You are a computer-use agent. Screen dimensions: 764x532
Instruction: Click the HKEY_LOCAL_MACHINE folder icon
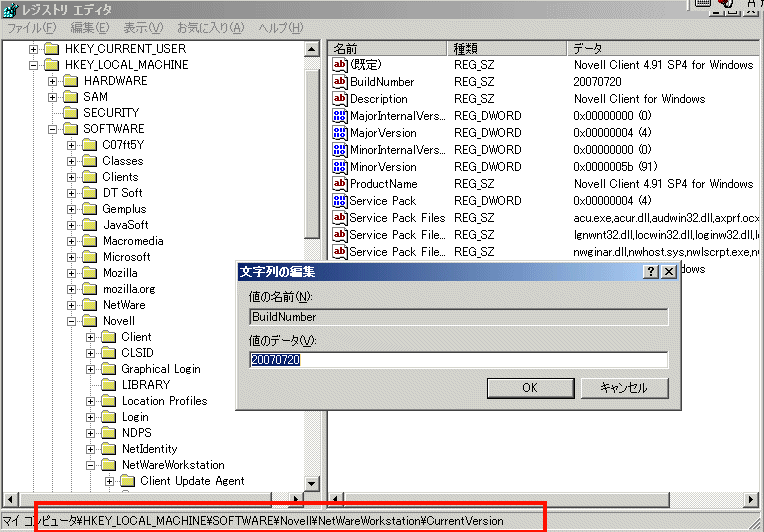pyautogui.click(x=52, y=65)
